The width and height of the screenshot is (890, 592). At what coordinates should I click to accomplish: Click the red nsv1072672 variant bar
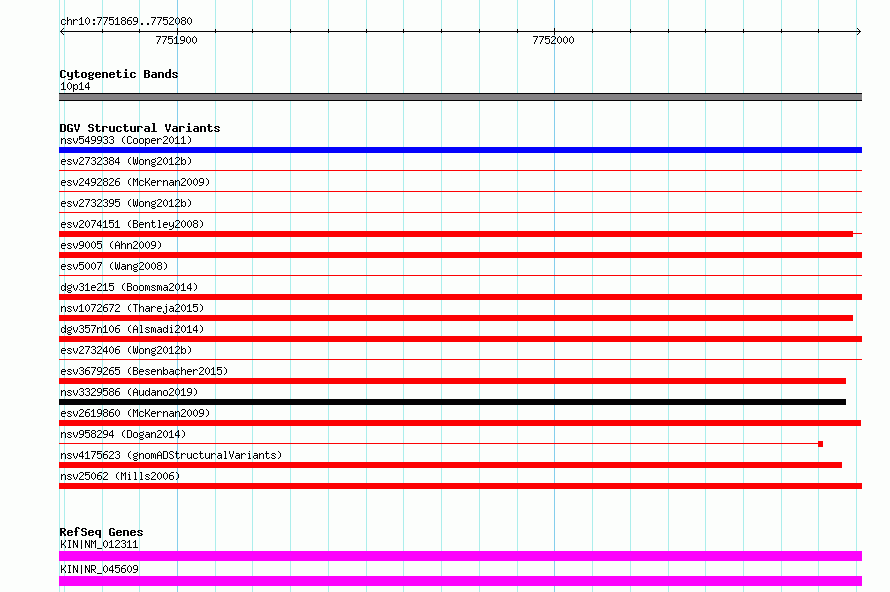456,318
